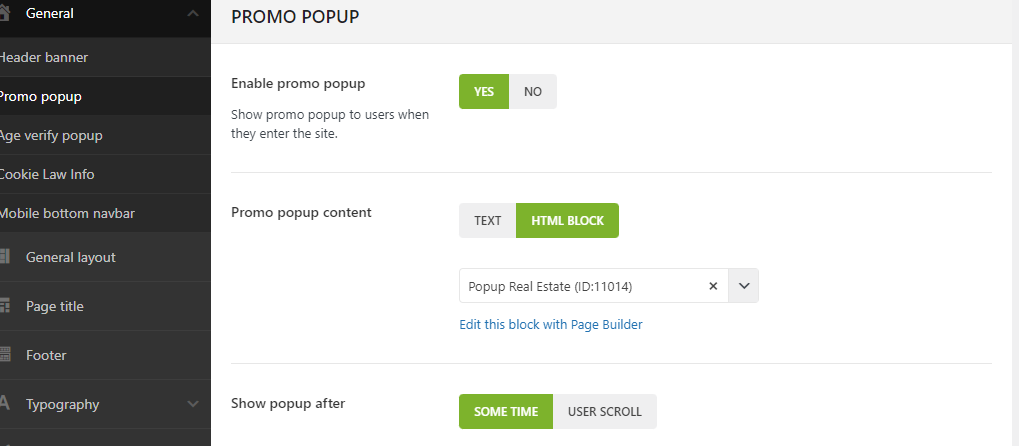This screenshot has width=1019, height=446.
Task: Open Header banner settings
Action: [x=45, y=58]
